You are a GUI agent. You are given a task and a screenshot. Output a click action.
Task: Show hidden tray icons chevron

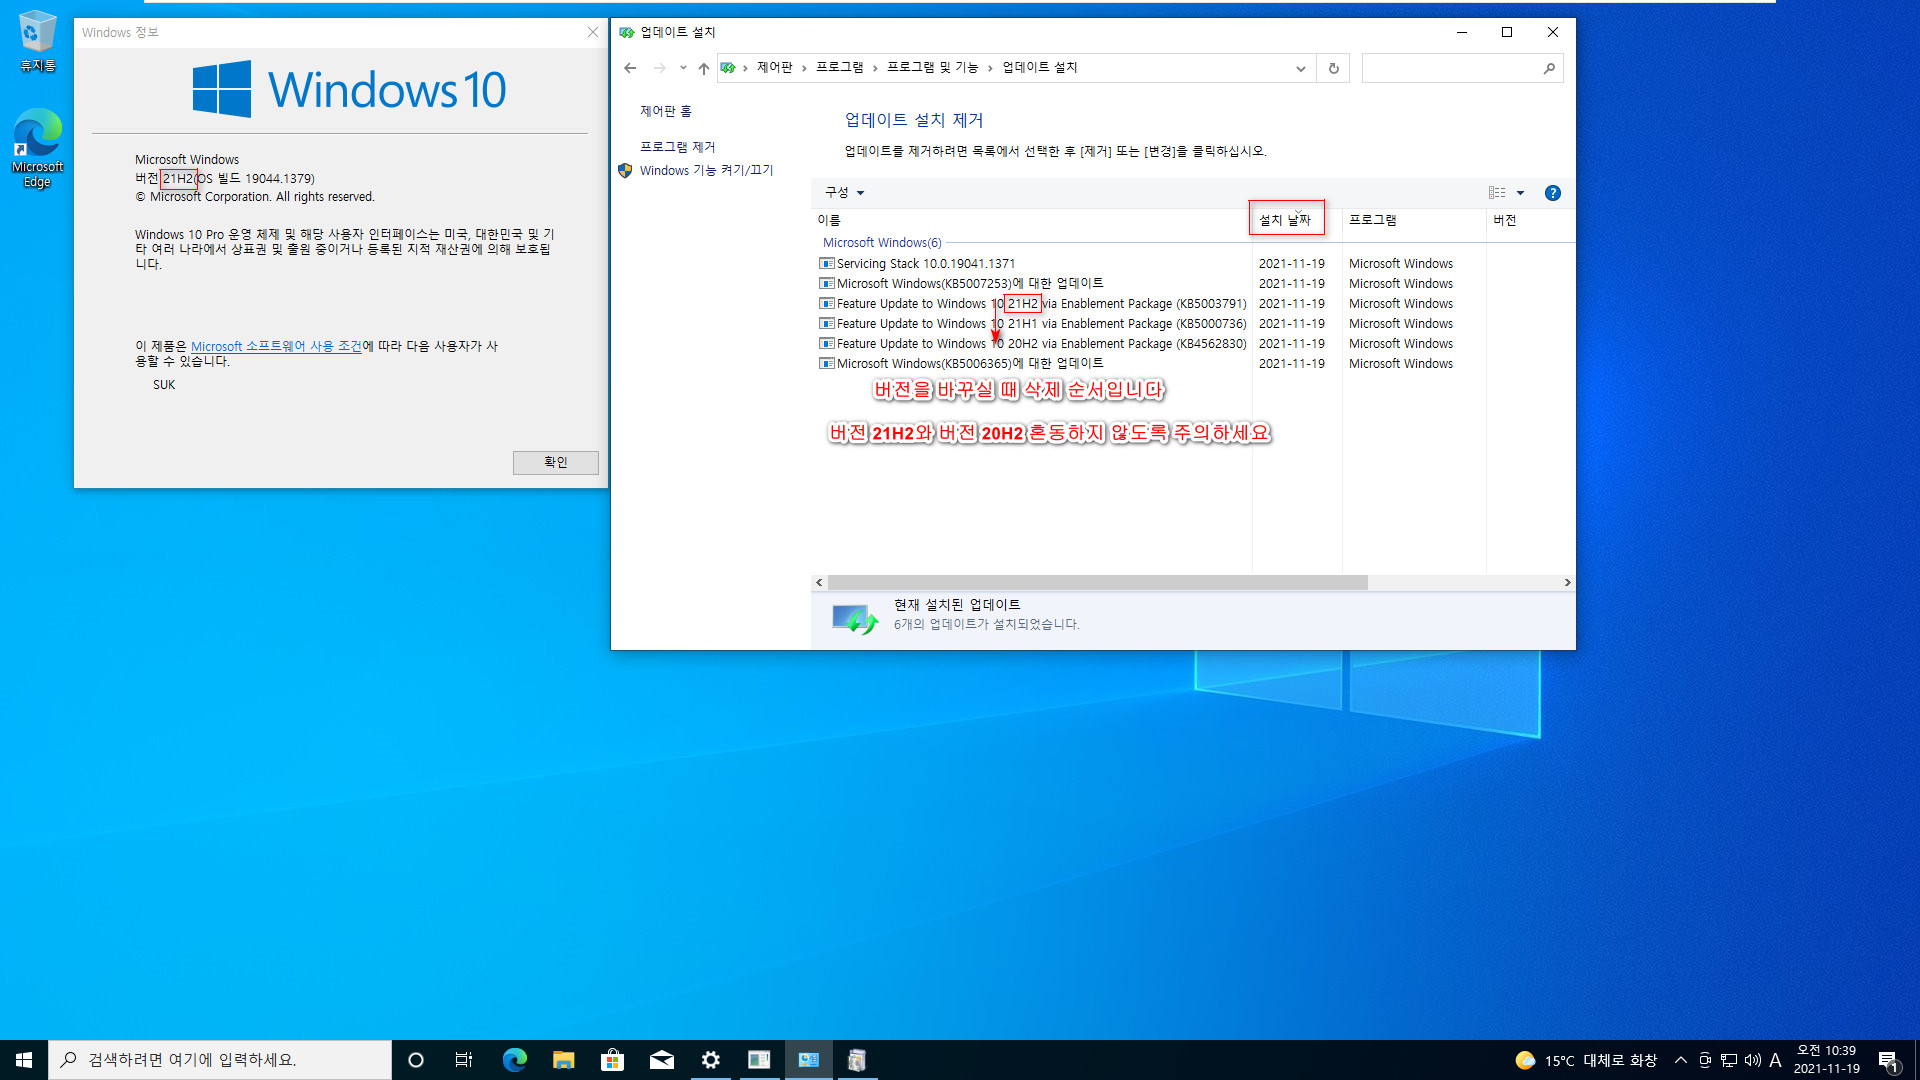(x=1680, y=1060)
